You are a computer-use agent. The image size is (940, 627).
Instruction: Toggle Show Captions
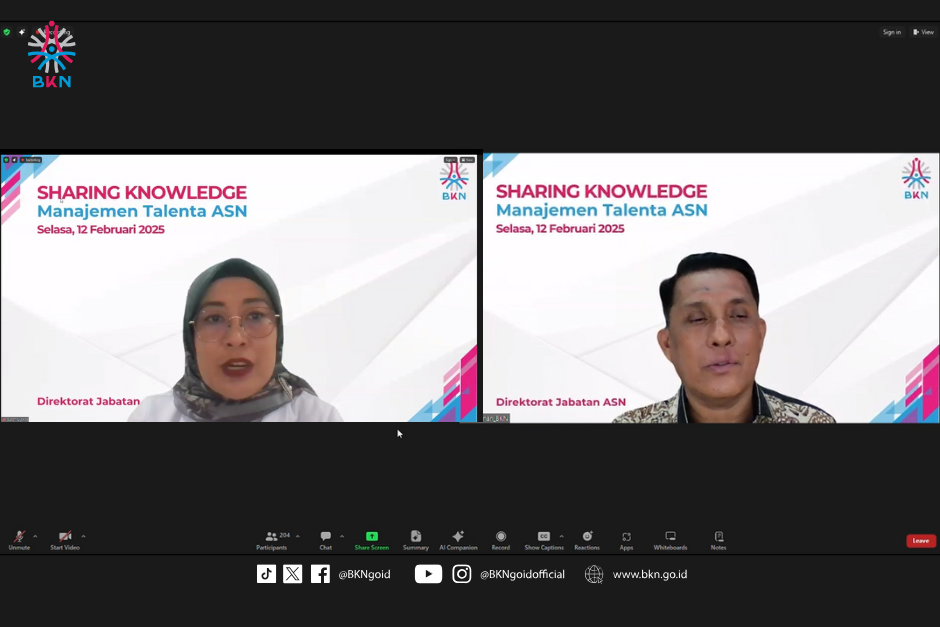point(543,539)
